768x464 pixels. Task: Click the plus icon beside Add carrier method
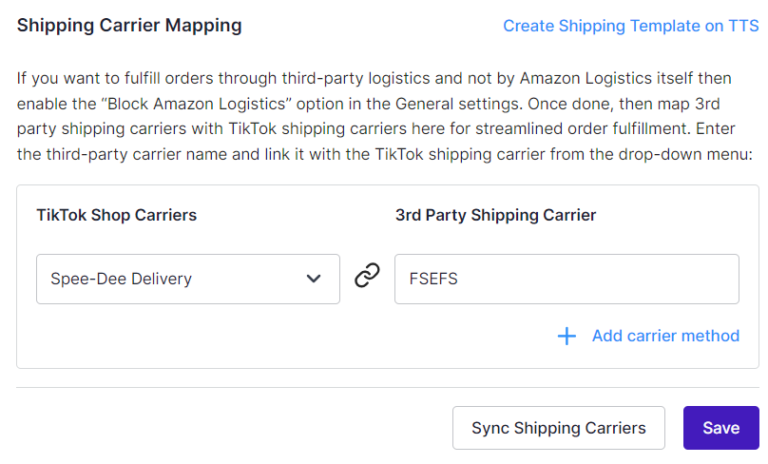click(x=567, y=336)
